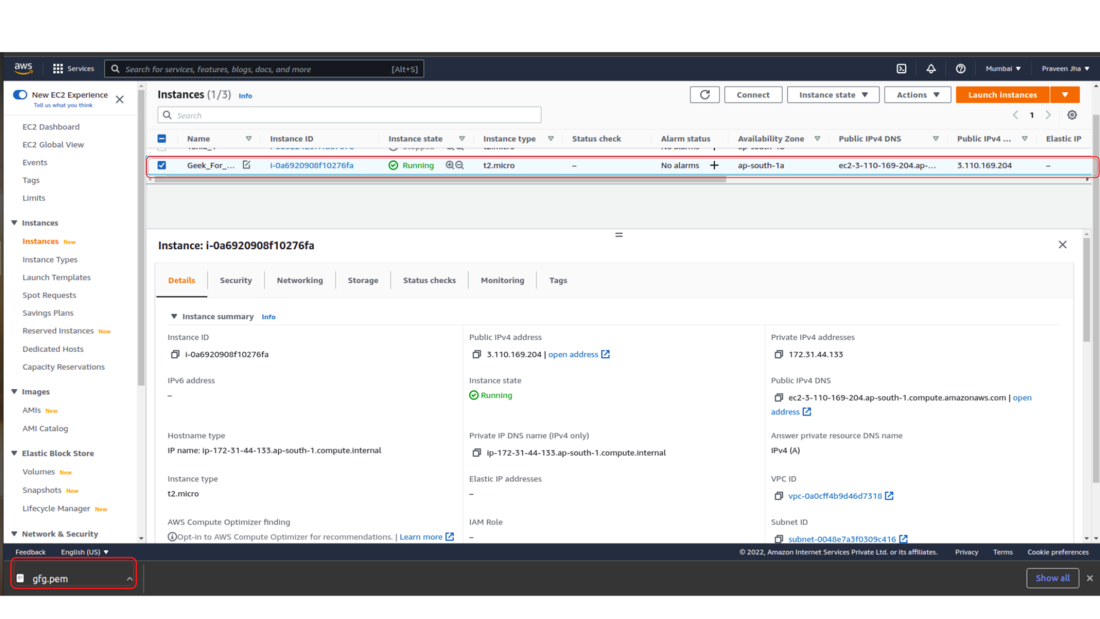
Task: Open the Mumbai region selector
Action: pyautogui.click(x=1003, y=69)
